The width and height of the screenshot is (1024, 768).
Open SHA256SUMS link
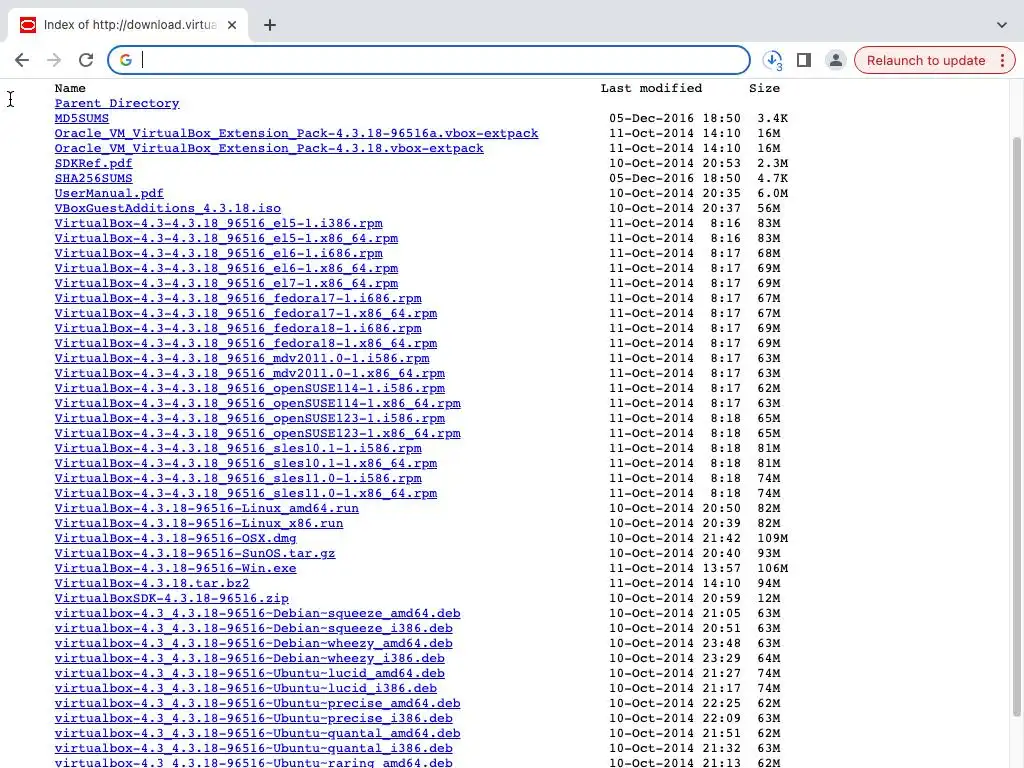[93, 178]
